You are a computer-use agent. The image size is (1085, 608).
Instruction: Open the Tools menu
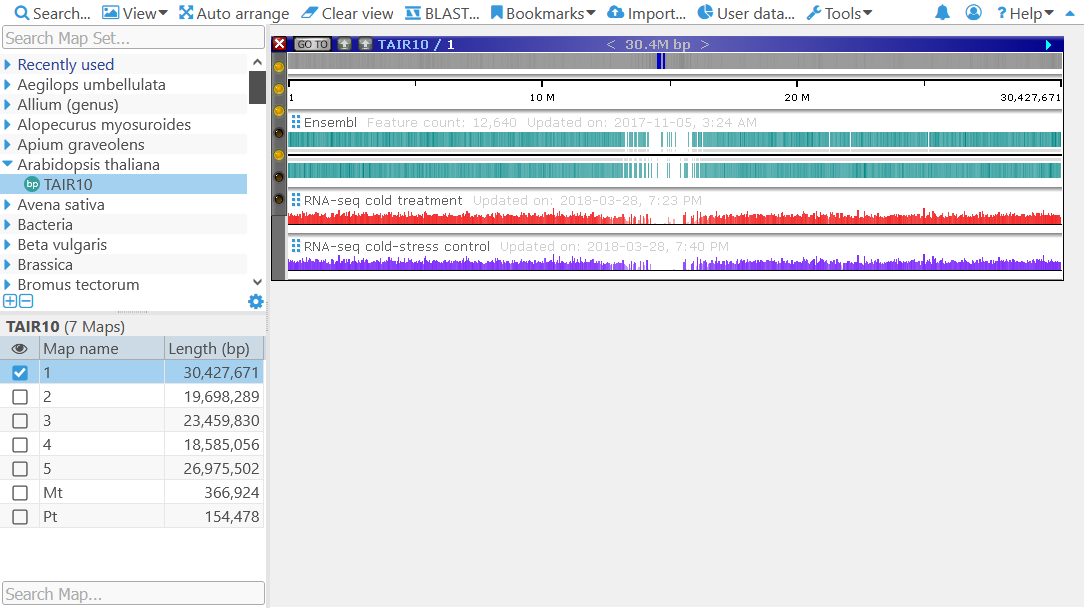click(839, 13)
